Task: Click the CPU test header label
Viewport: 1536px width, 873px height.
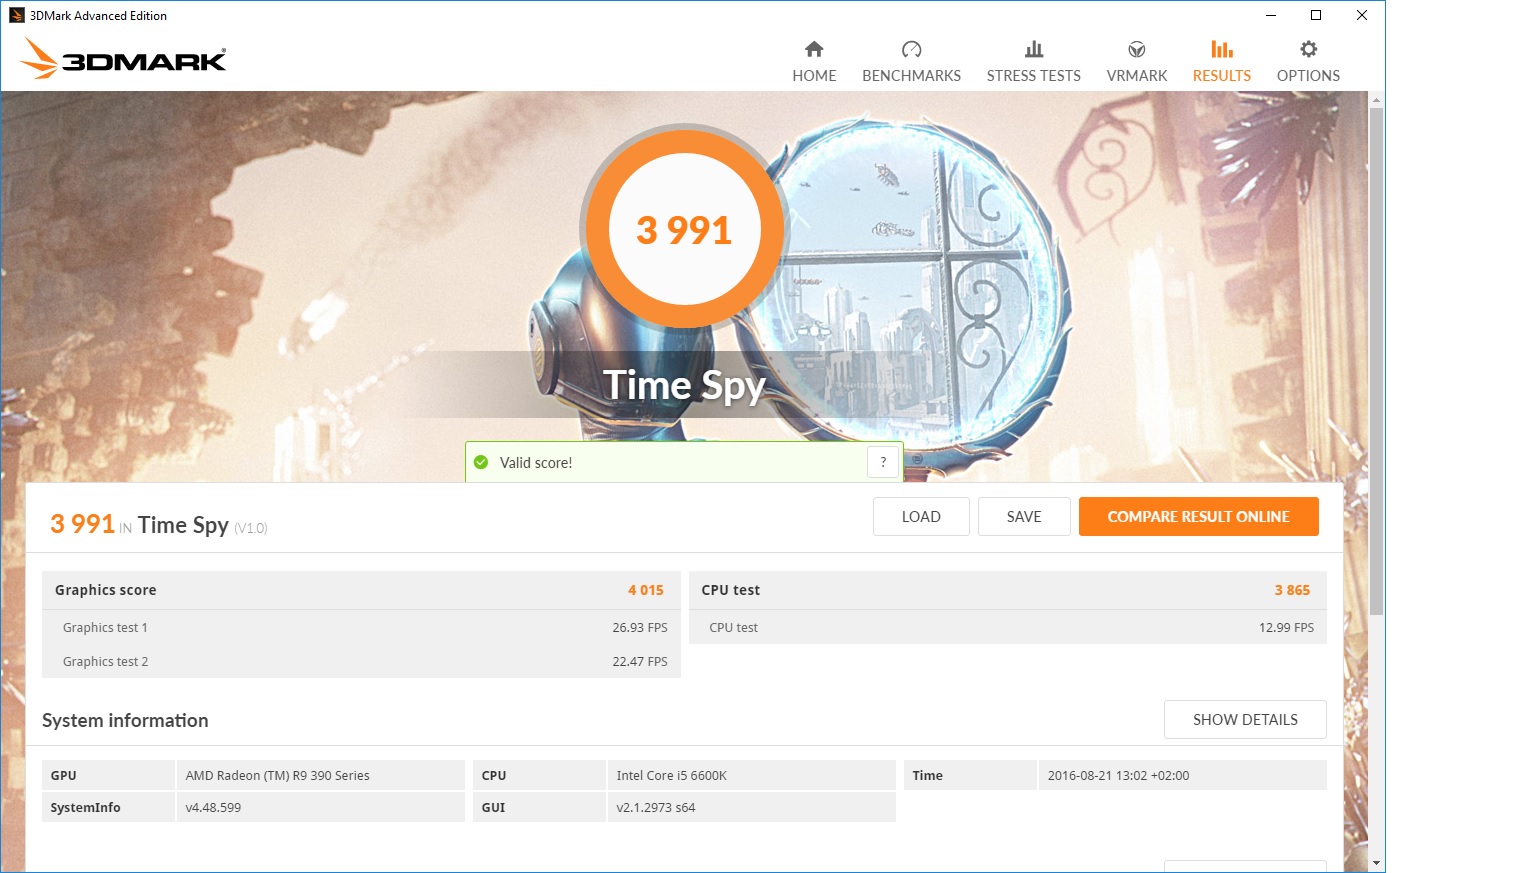Action: point(731,590)
